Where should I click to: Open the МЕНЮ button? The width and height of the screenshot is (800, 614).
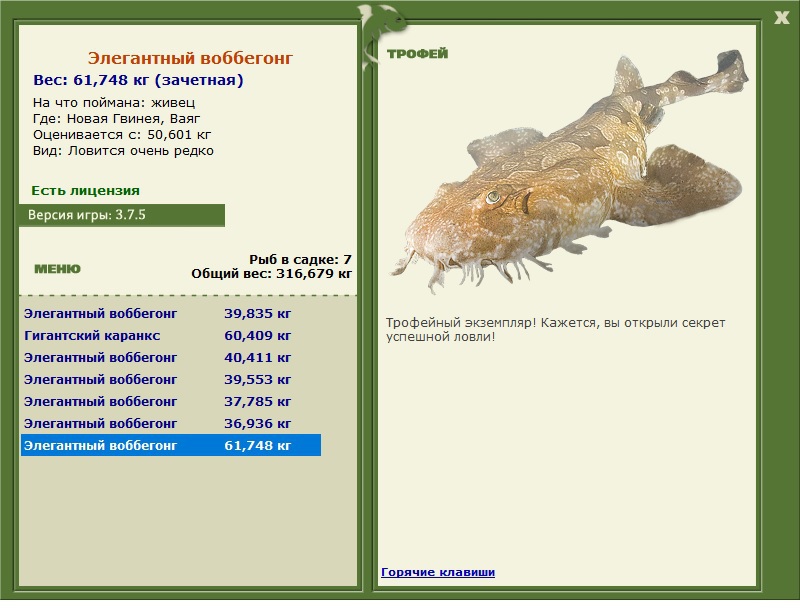click(57, 269)
